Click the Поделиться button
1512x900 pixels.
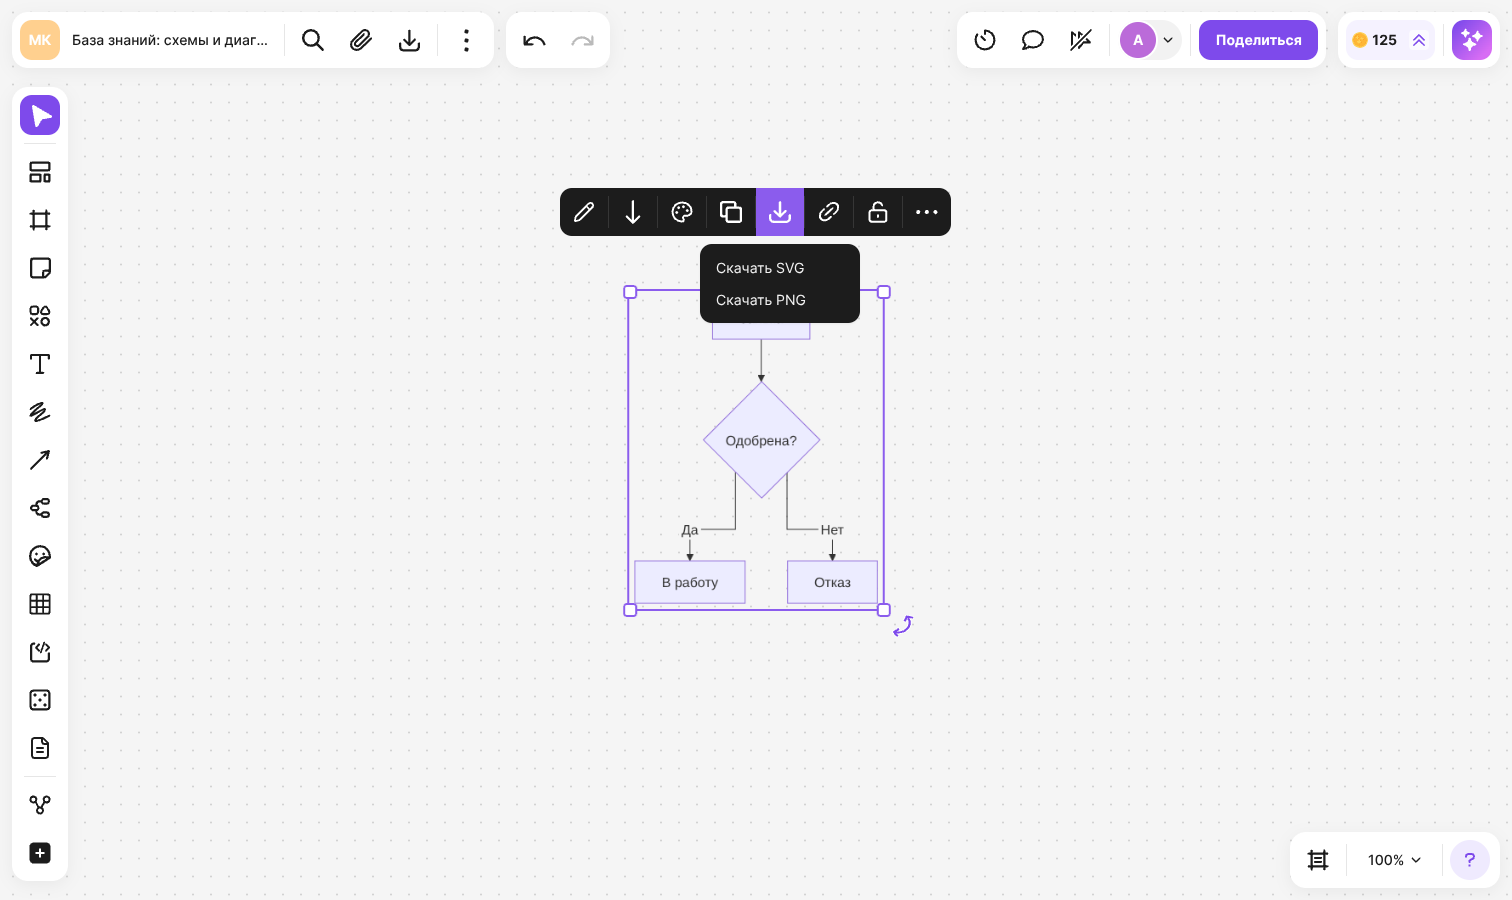point(1258,40)
